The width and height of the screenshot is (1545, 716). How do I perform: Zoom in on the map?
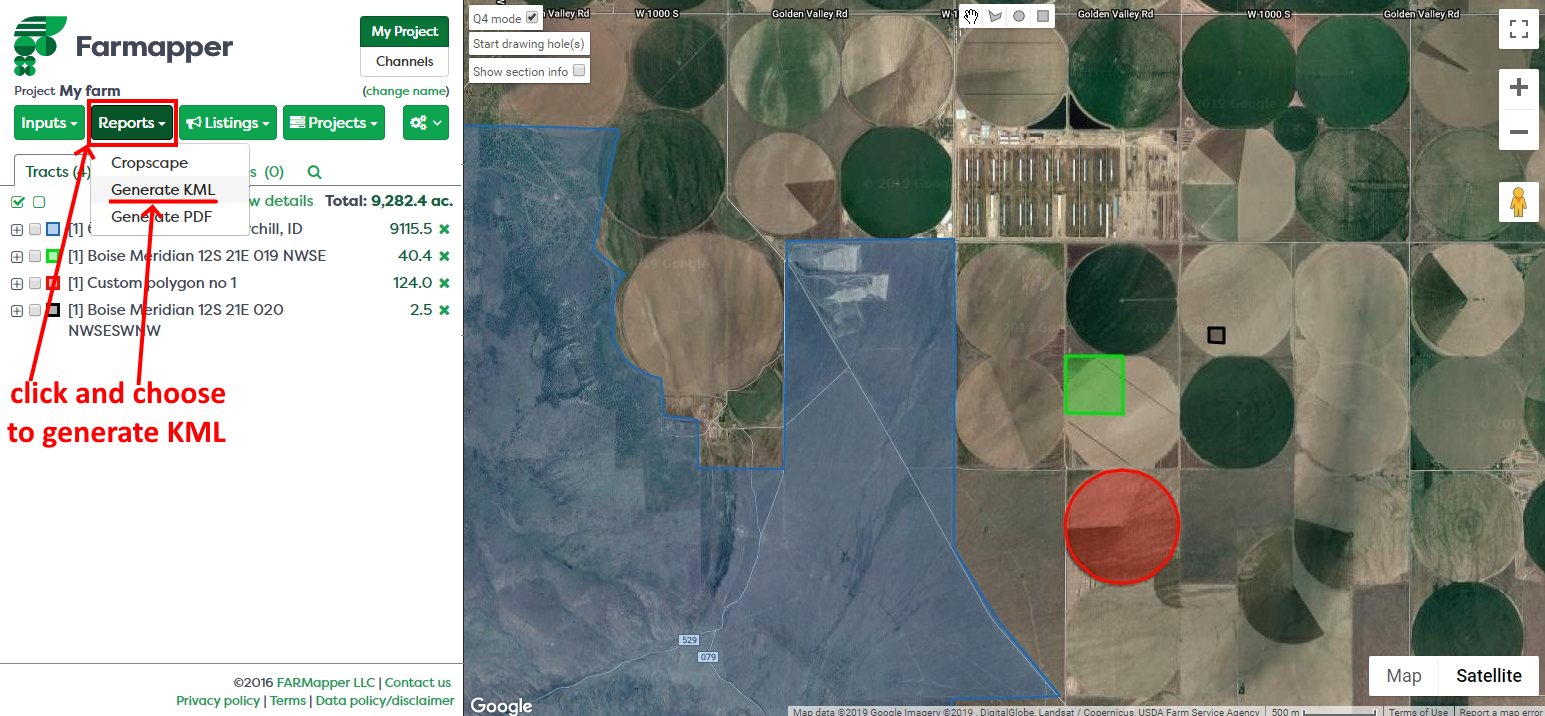coord(1518,88)
